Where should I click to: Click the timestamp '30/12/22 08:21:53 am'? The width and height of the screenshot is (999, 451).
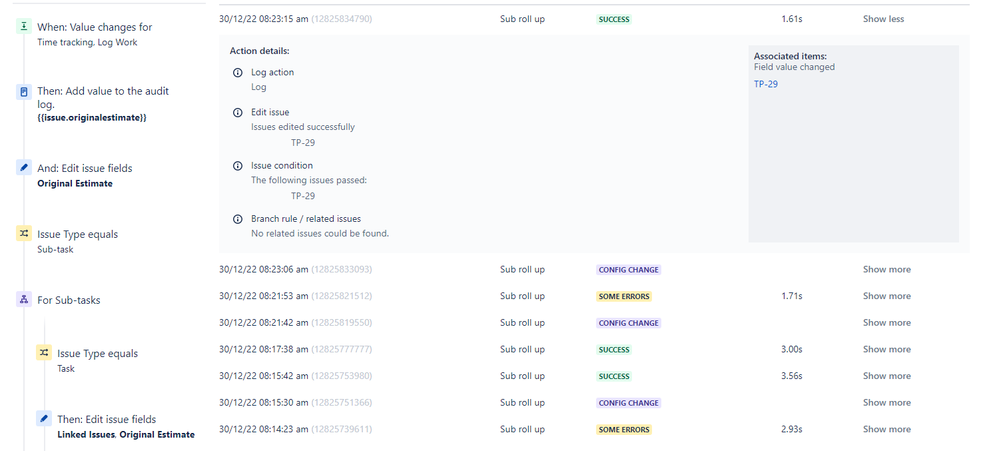click(264, 296)
